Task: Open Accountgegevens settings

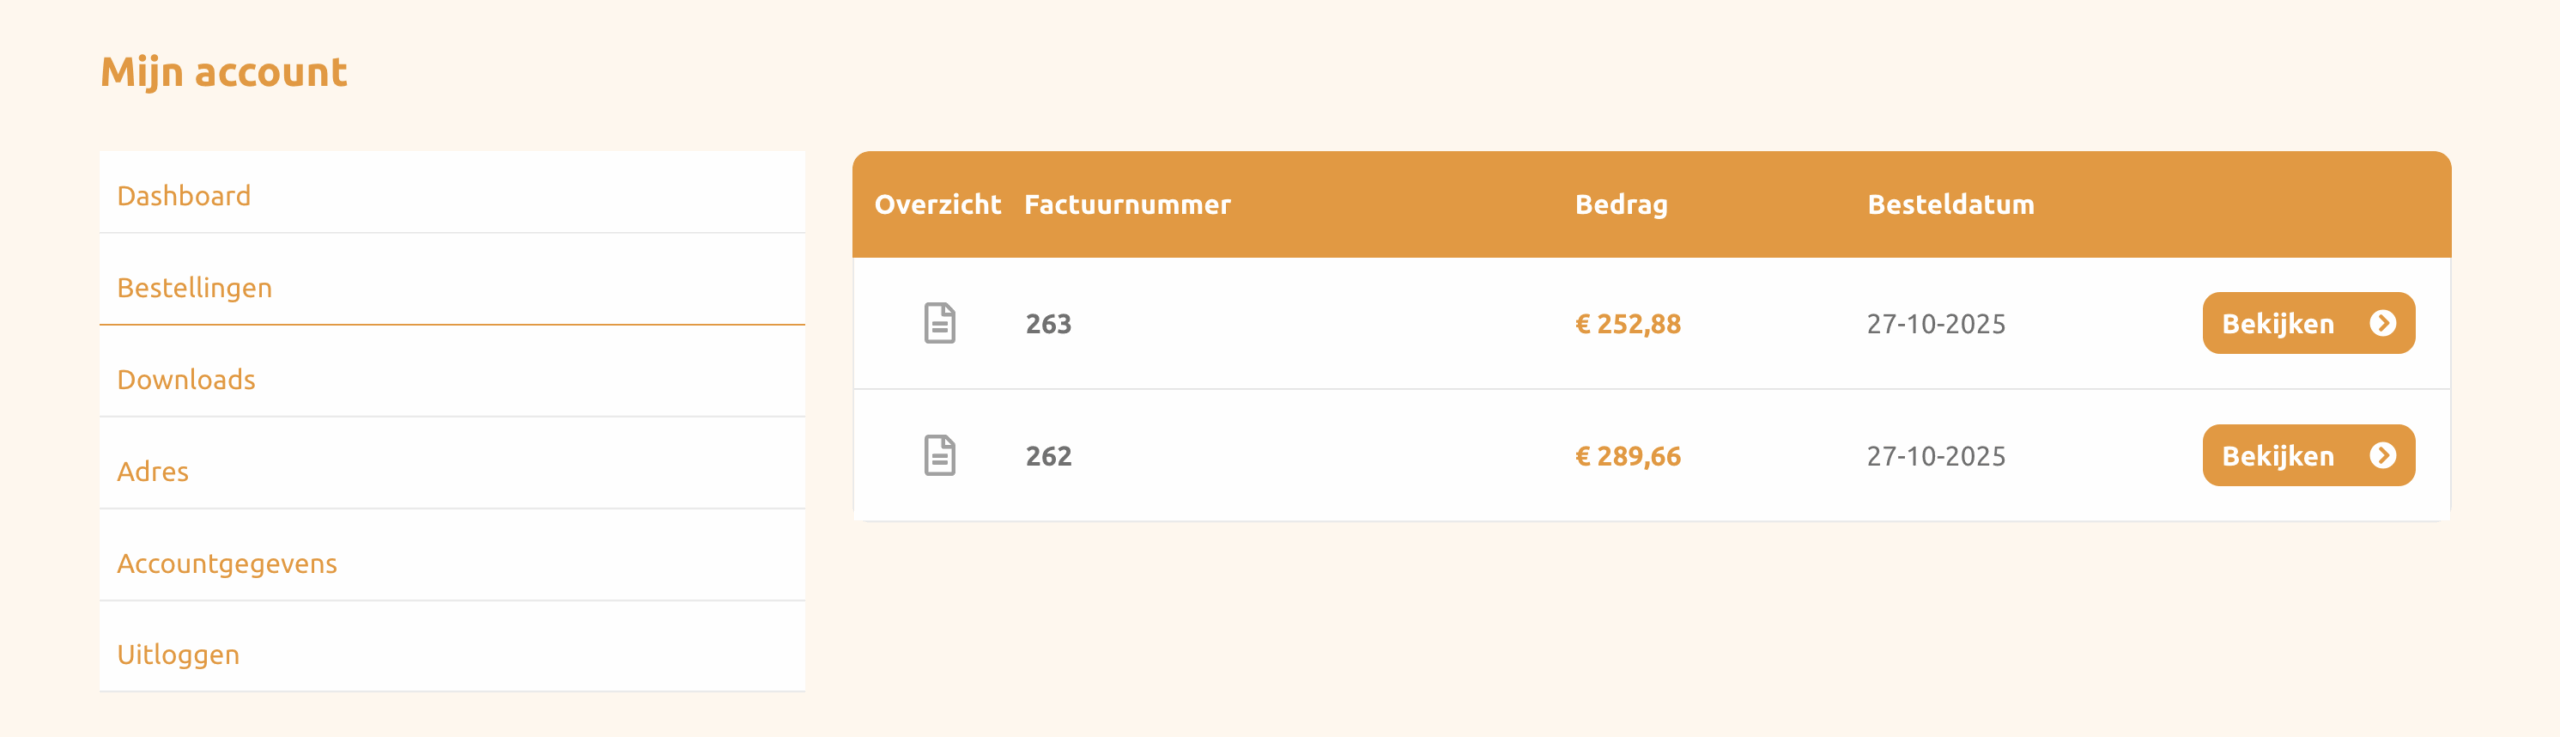Action: click(x=227, y=564)
